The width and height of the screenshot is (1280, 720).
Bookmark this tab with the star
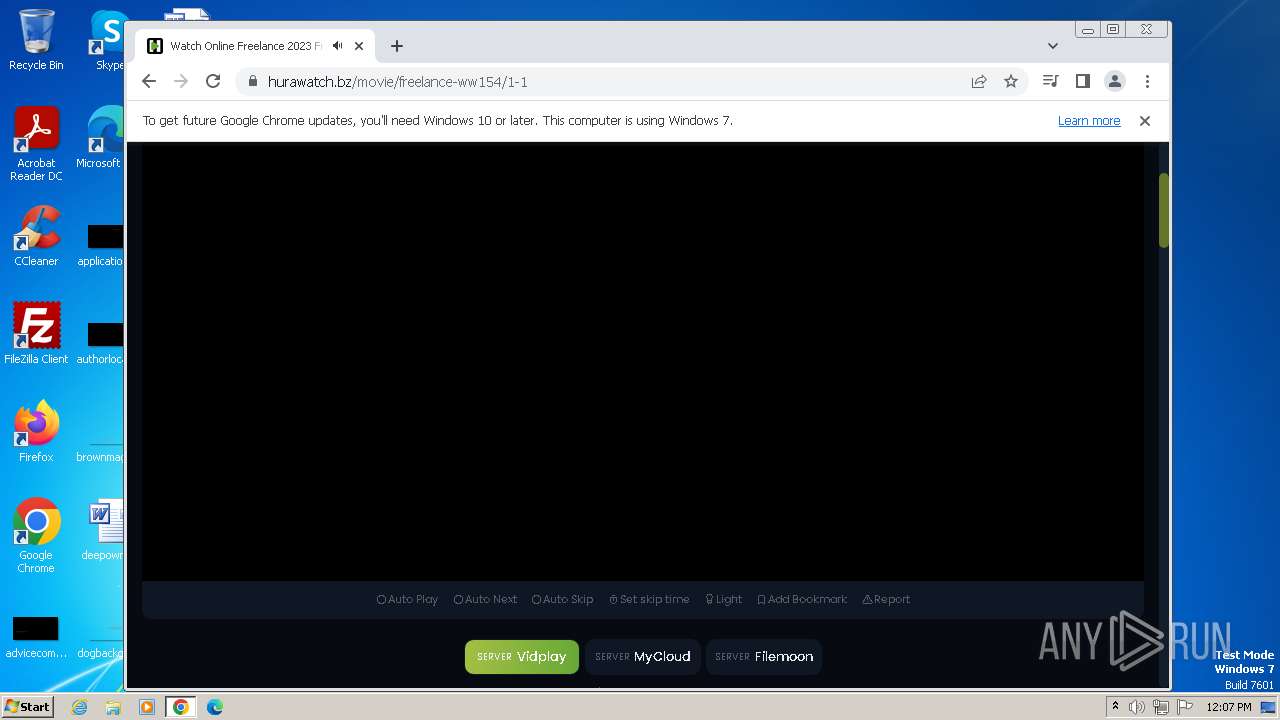[x=1011, y=82]
